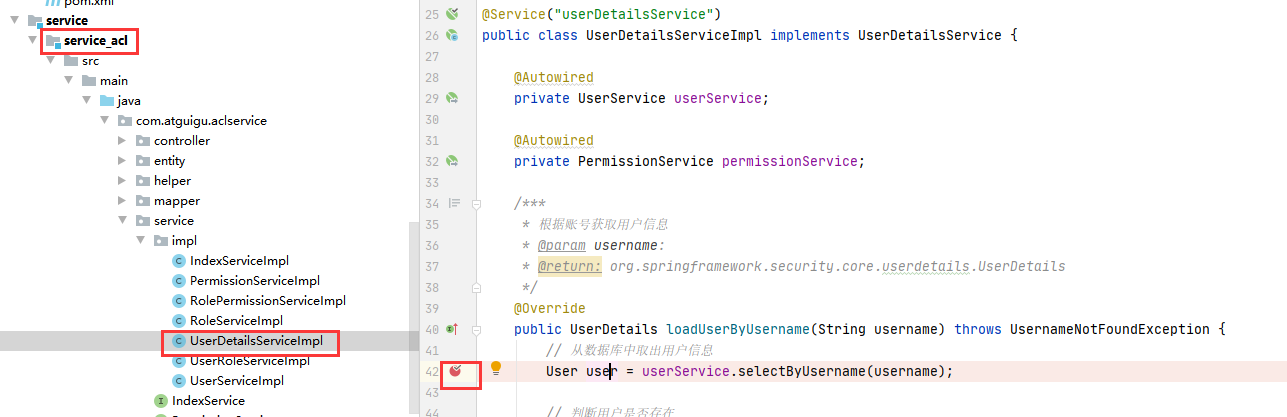The image size is (1287, 417).
Task: Click the class icon beside IndexServiceImpl
Action: coord(179,260)
